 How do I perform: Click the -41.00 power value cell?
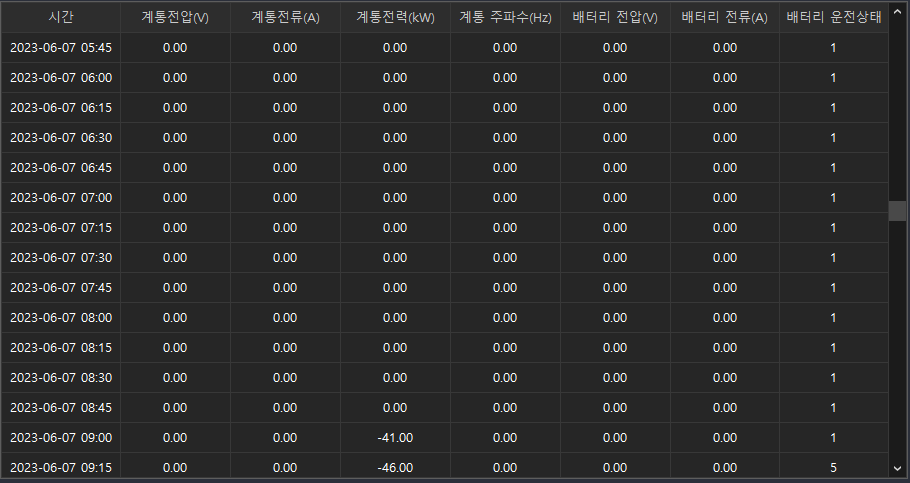395,438
